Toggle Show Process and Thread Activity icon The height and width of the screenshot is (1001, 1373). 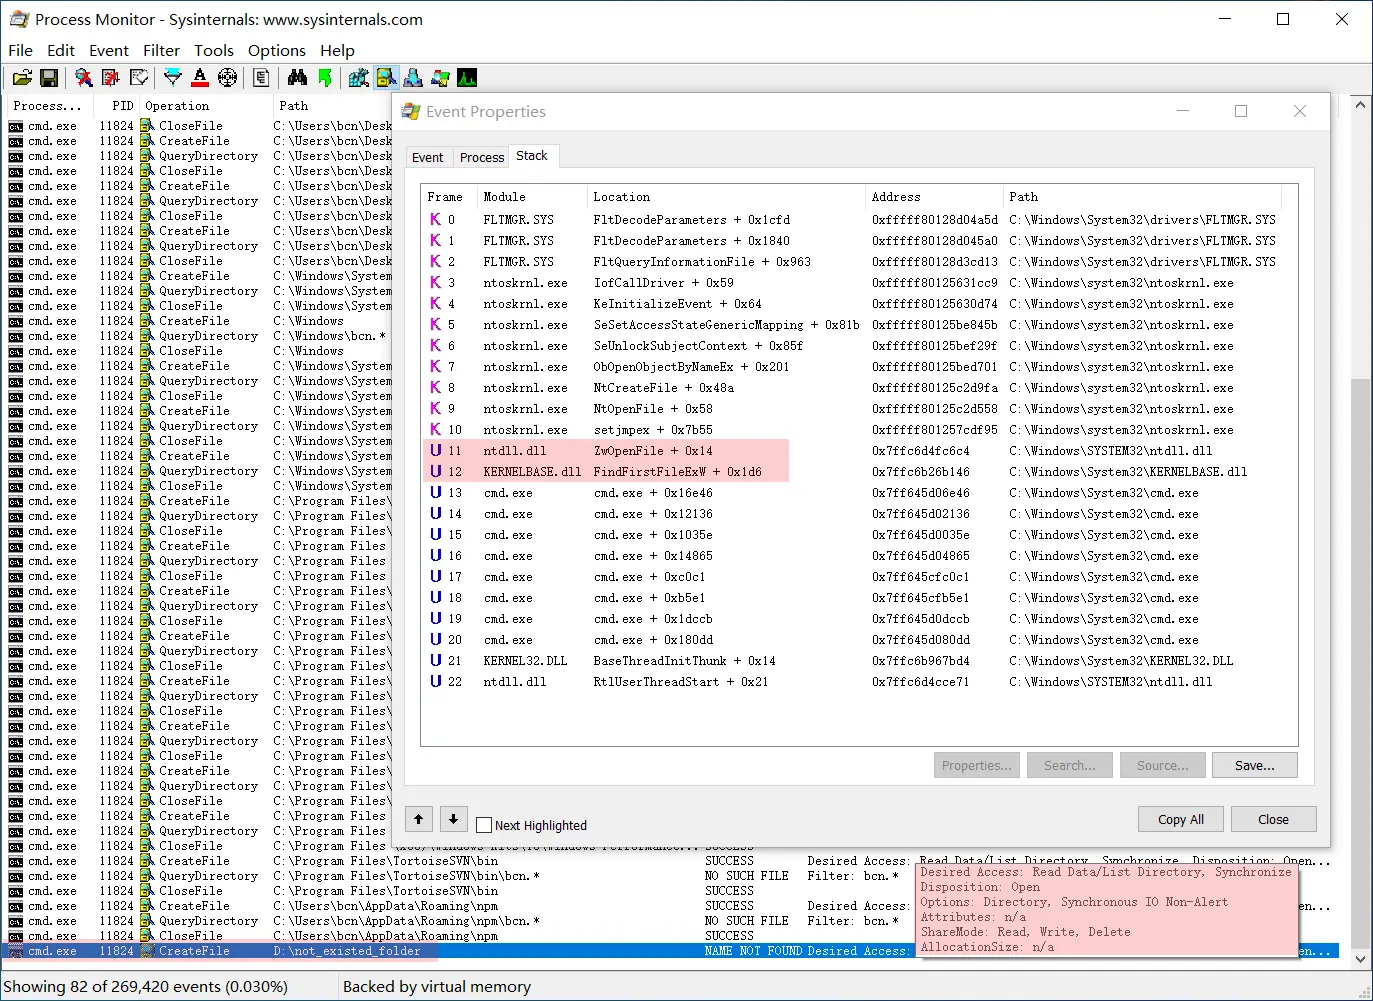[x=440, y=78]
